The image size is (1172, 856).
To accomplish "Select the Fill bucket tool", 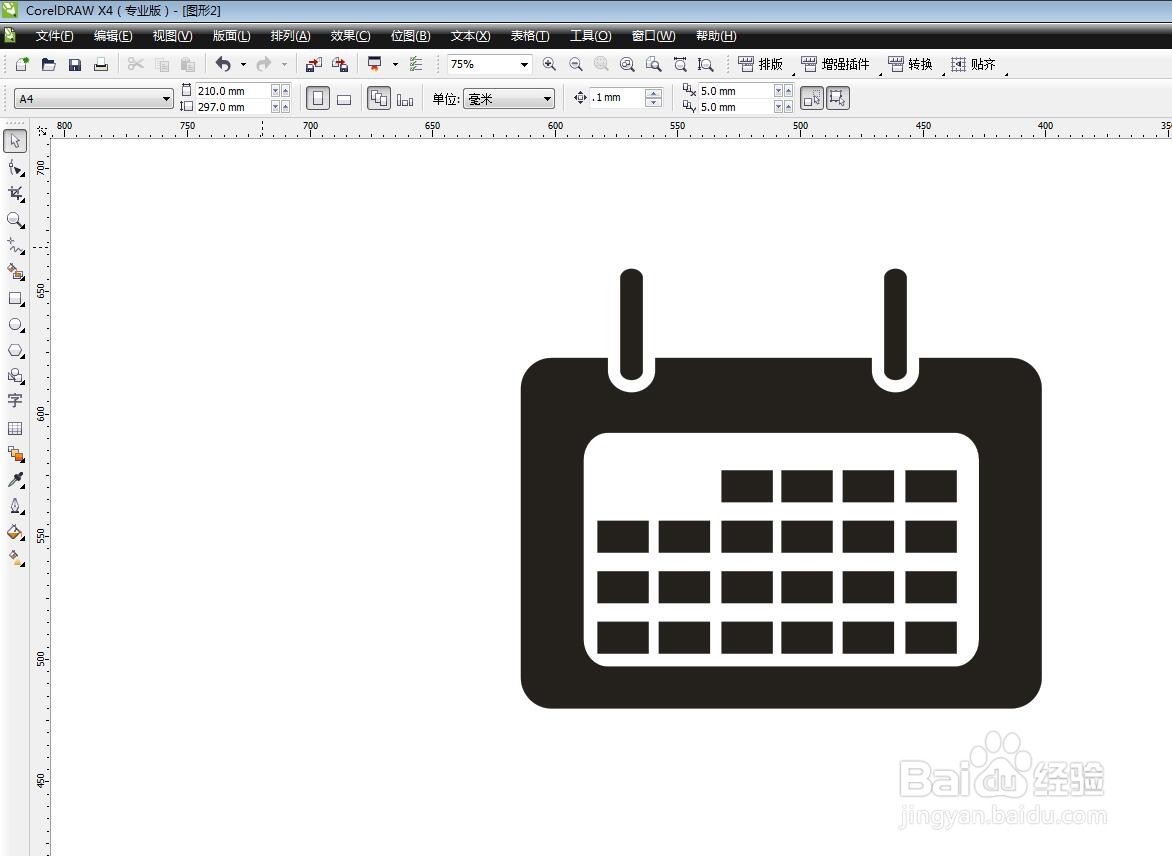I will pyautogui.click(x=15, y=532).
